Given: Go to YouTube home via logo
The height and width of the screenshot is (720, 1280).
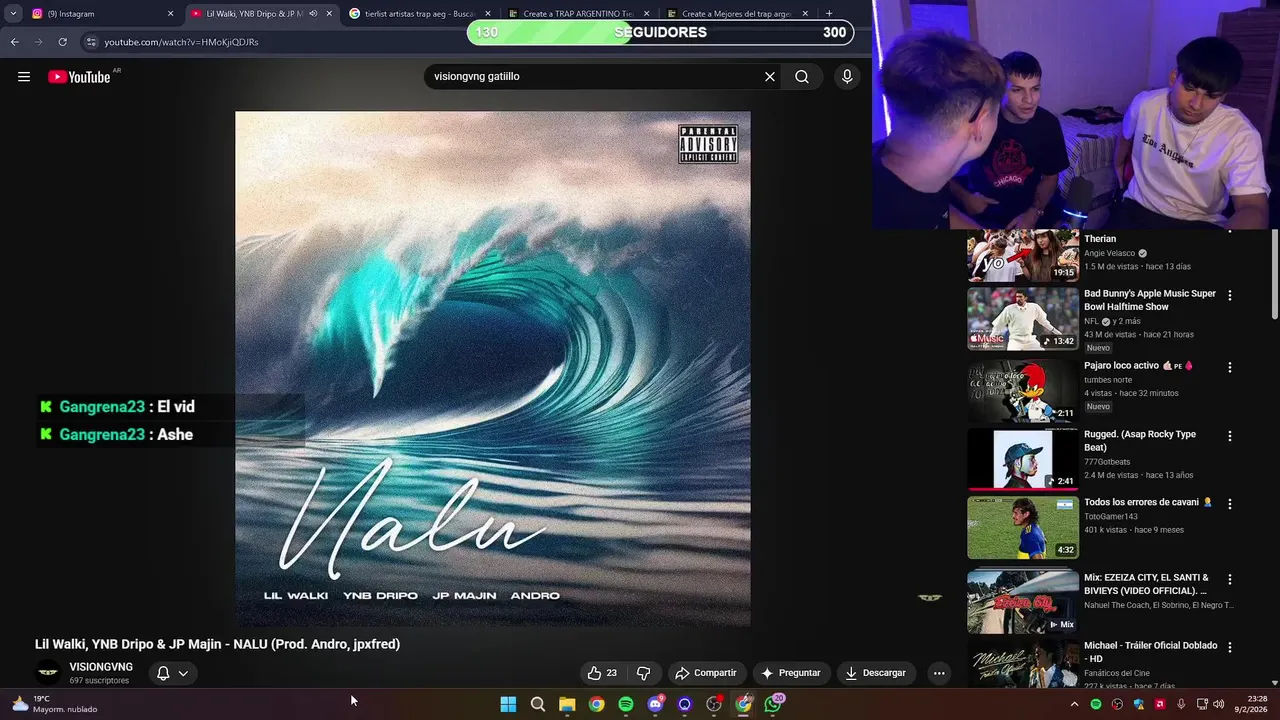Looking at the screenshot, I should click(x=80, y=77).
